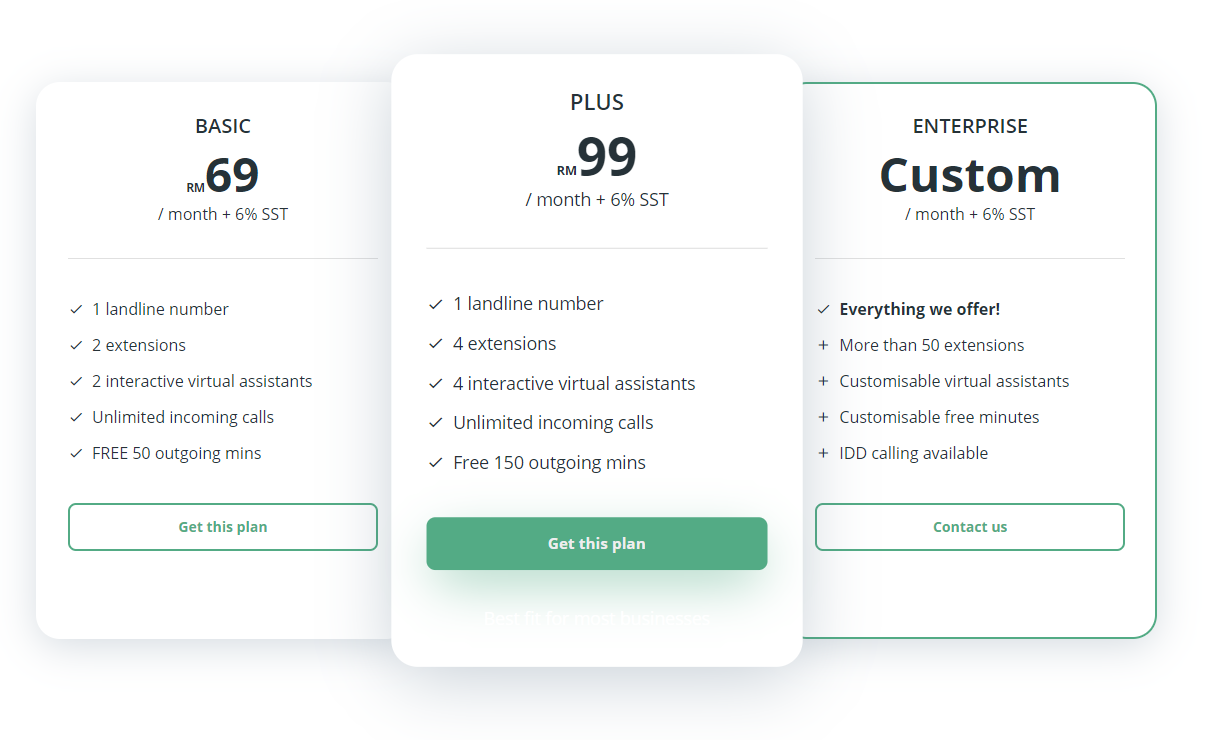Click Get this plan under Basic
1220x740 pixels.
(223, 527)
